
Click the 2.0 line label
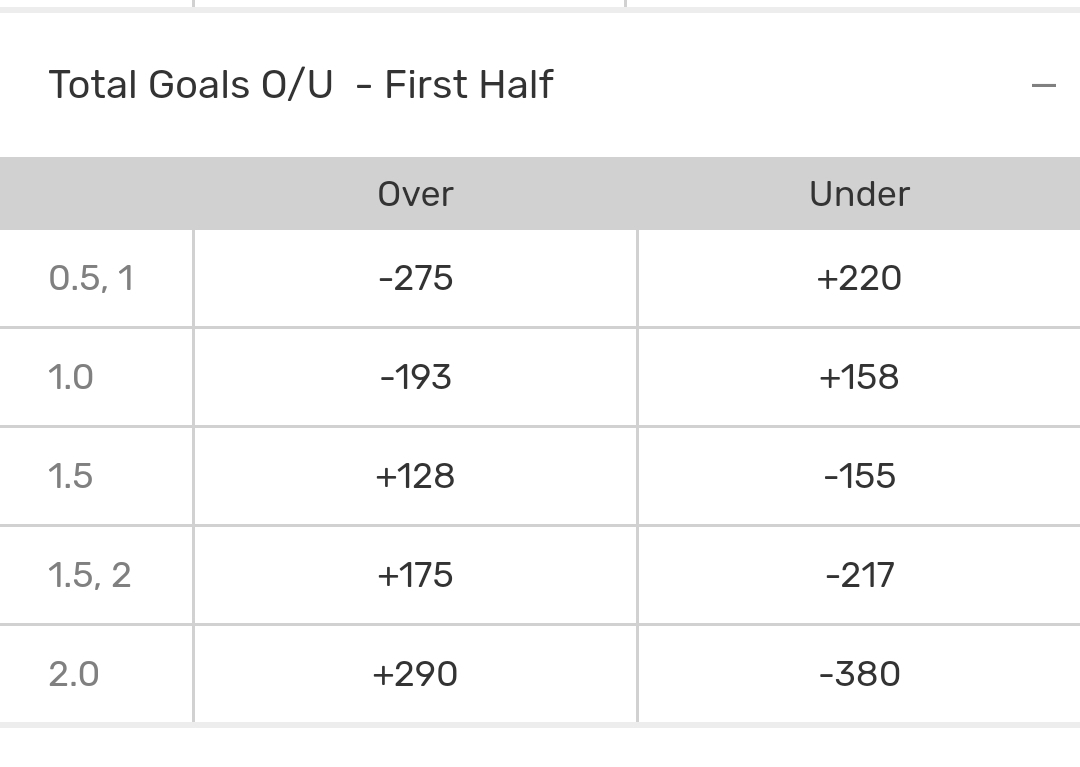click(74, 674)
